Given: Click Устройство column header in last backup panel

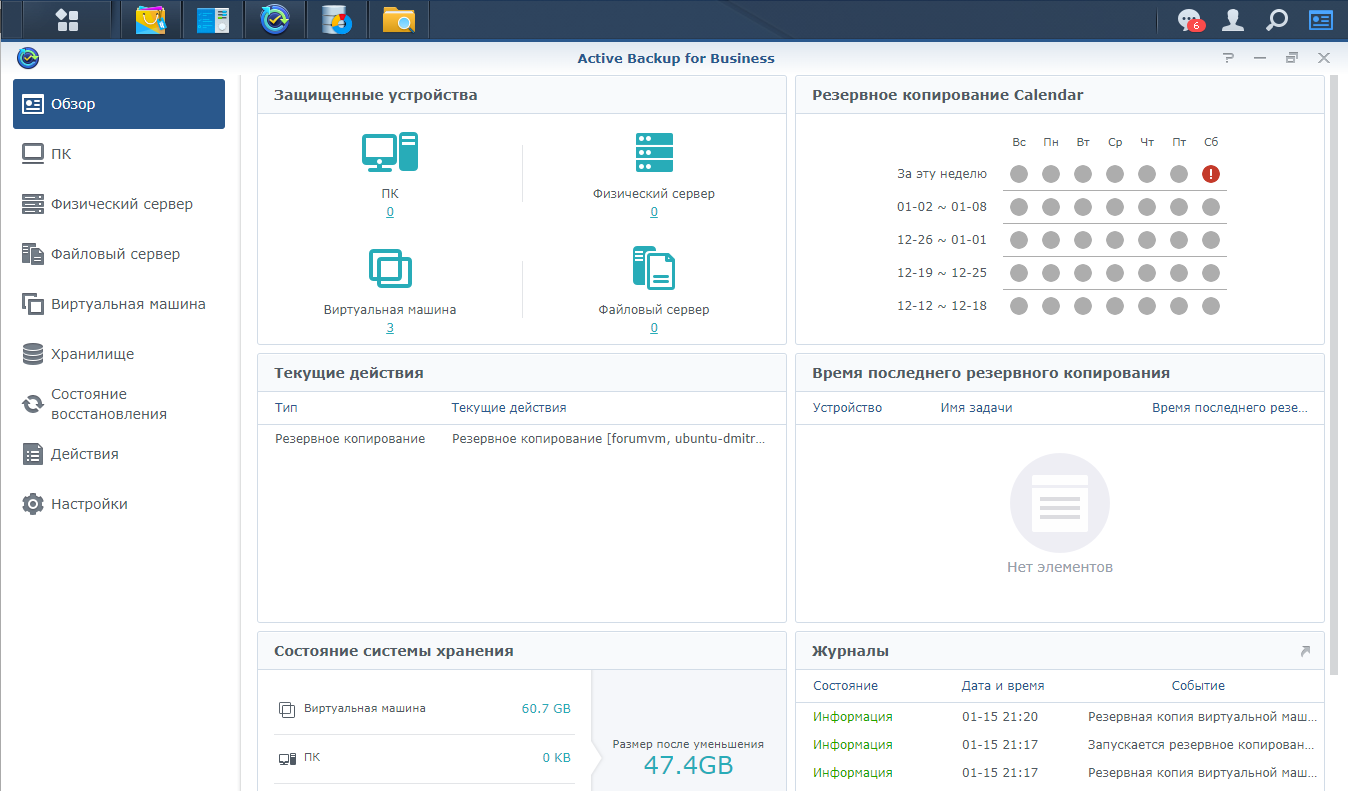Looking at the screenshot, I should point(847,408).
